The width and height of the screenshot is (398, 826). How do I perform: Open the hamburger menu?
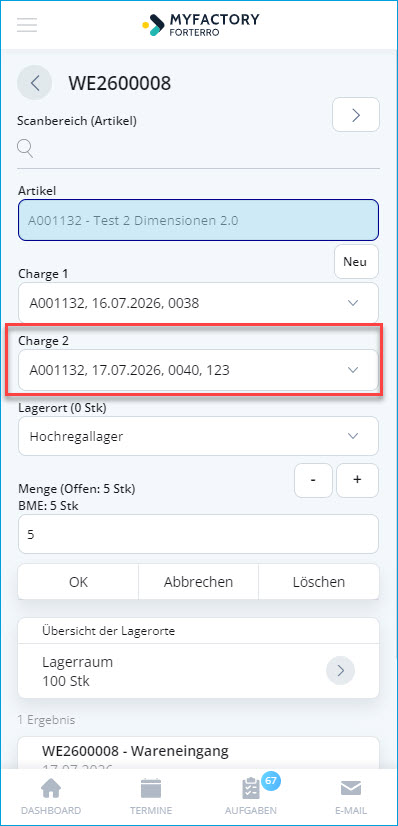(27, 25)
